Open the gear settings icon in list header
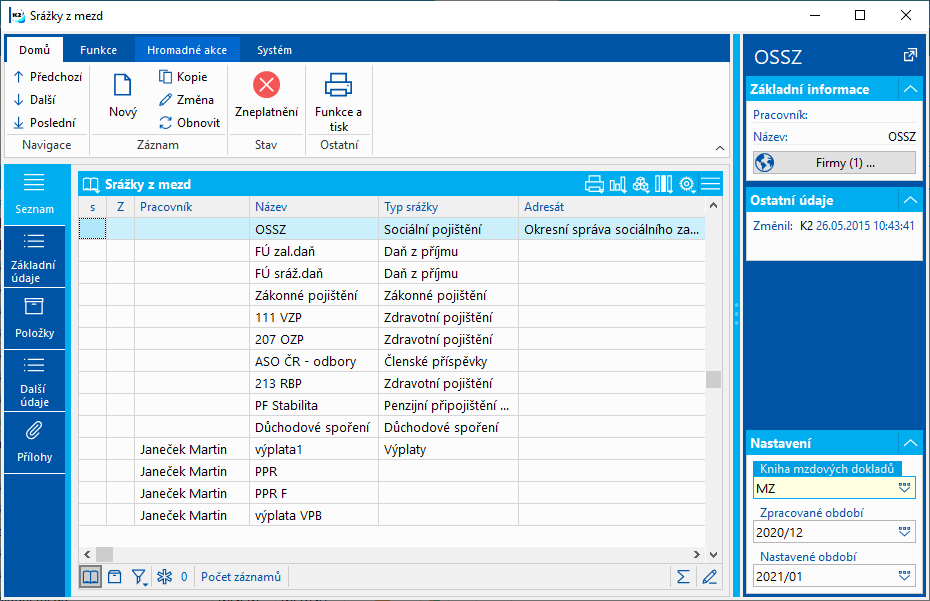Image resolution: width=930 pixels, height=601 pixels. point(687,185)
